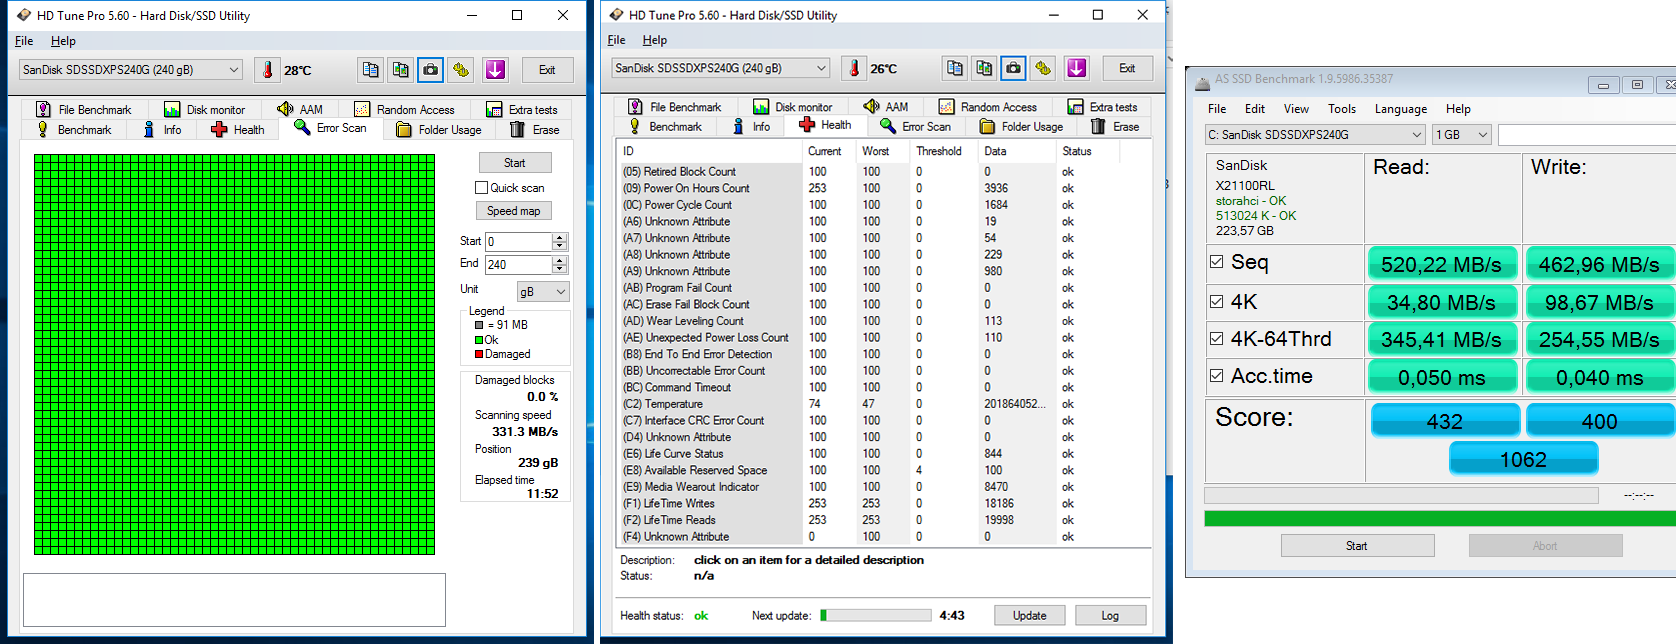Uncheck the 4K-64Thrd test checkbox

pos(1216,339)
